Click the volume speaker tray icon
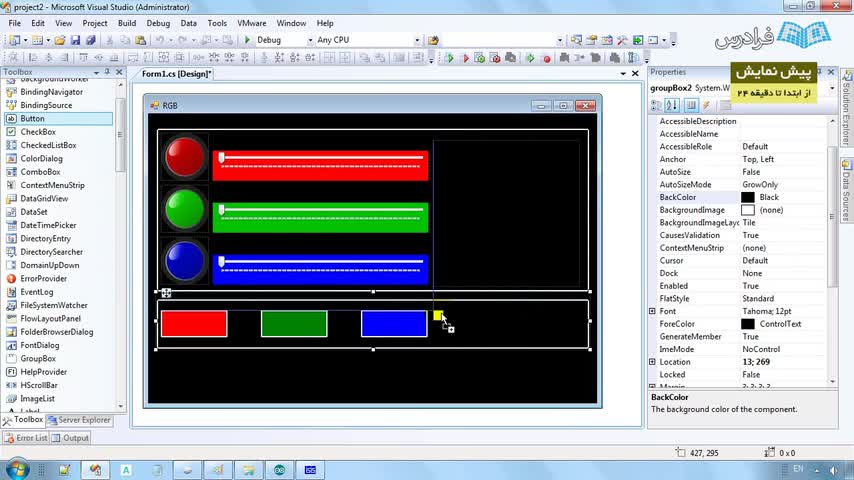The image size is (854, 480). click(x=833, y=470)
